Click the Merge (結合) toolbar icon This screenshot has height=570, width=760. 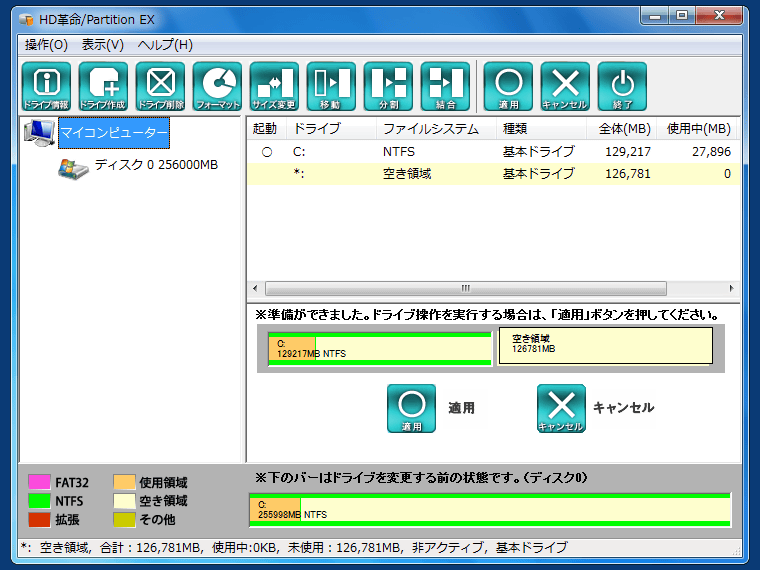(x=445, y=86)
